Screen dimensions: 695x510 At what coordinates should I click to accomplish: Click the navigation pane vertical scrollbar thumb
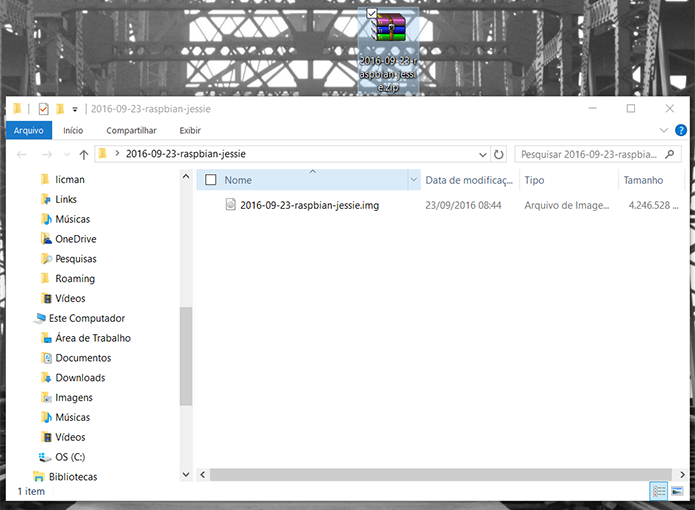[186, 356]
